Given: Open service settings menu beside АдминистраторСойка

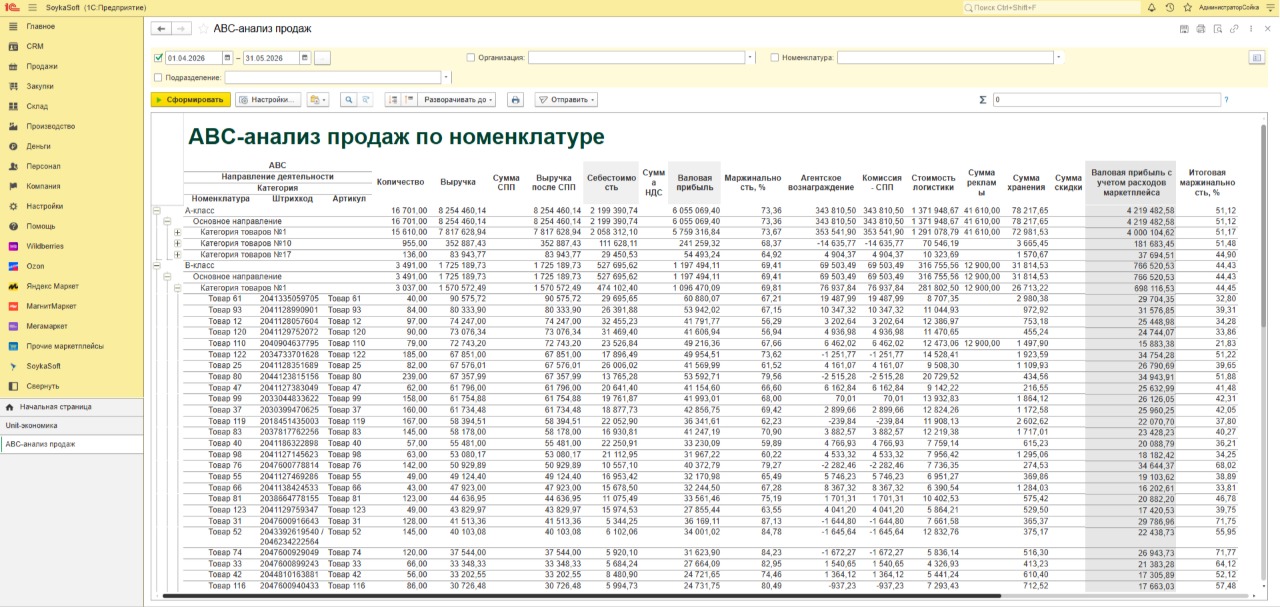Looking at the screenshot, I should point(1268,7).
